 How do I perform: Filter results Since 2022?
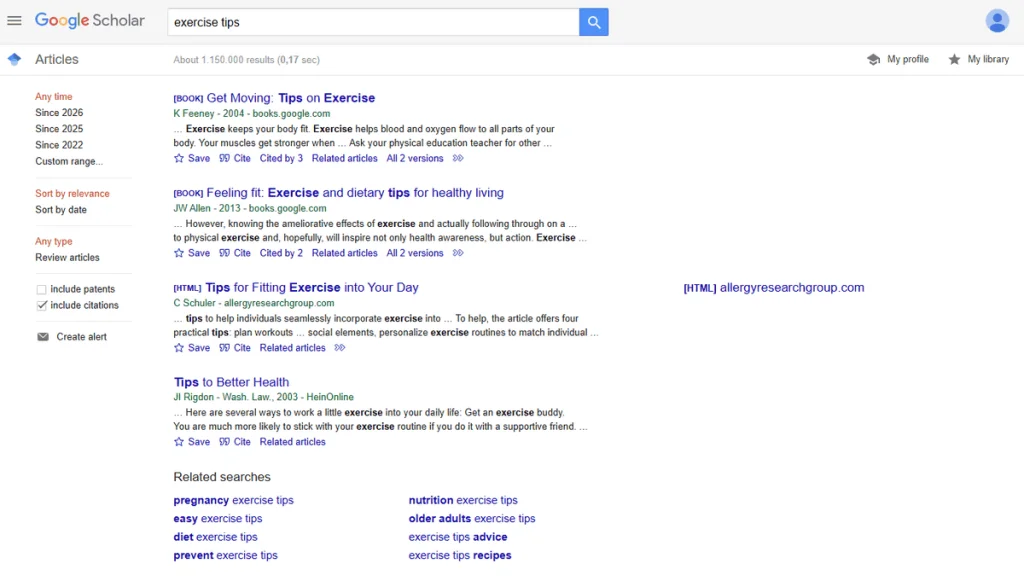(59, 145)
